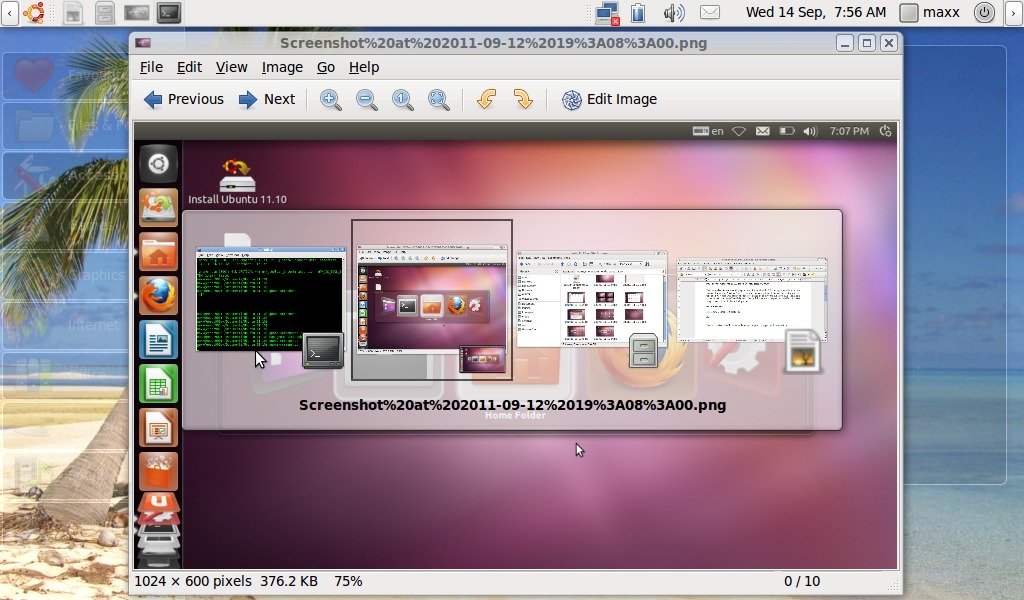1024x600 pixels.
Task: Select the image viewer thumbnail in switcher
Action: 432,300
